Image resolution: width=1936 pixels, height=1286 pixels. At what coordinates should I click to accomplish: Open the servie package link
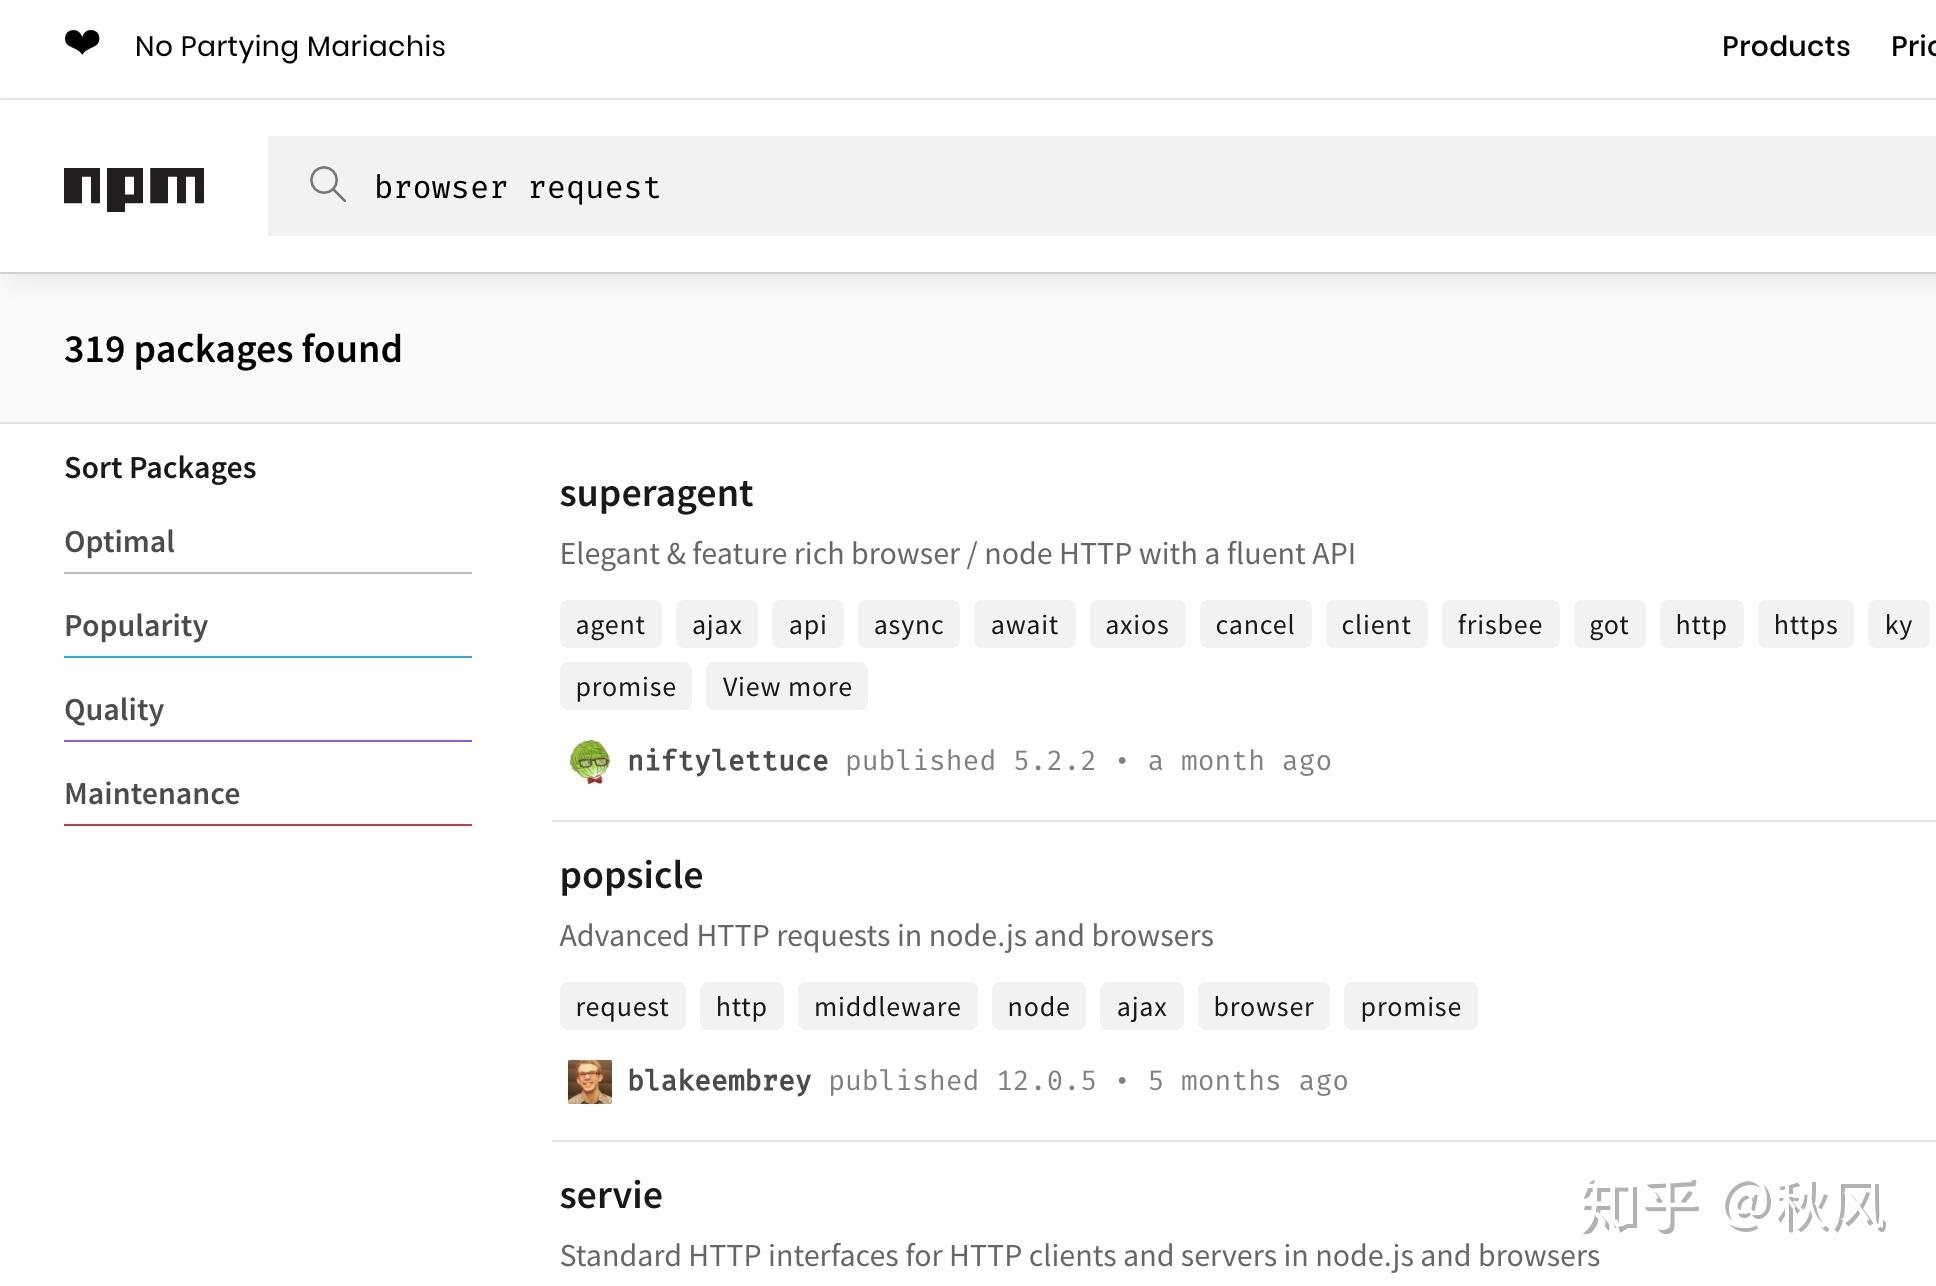(611, 1196)
